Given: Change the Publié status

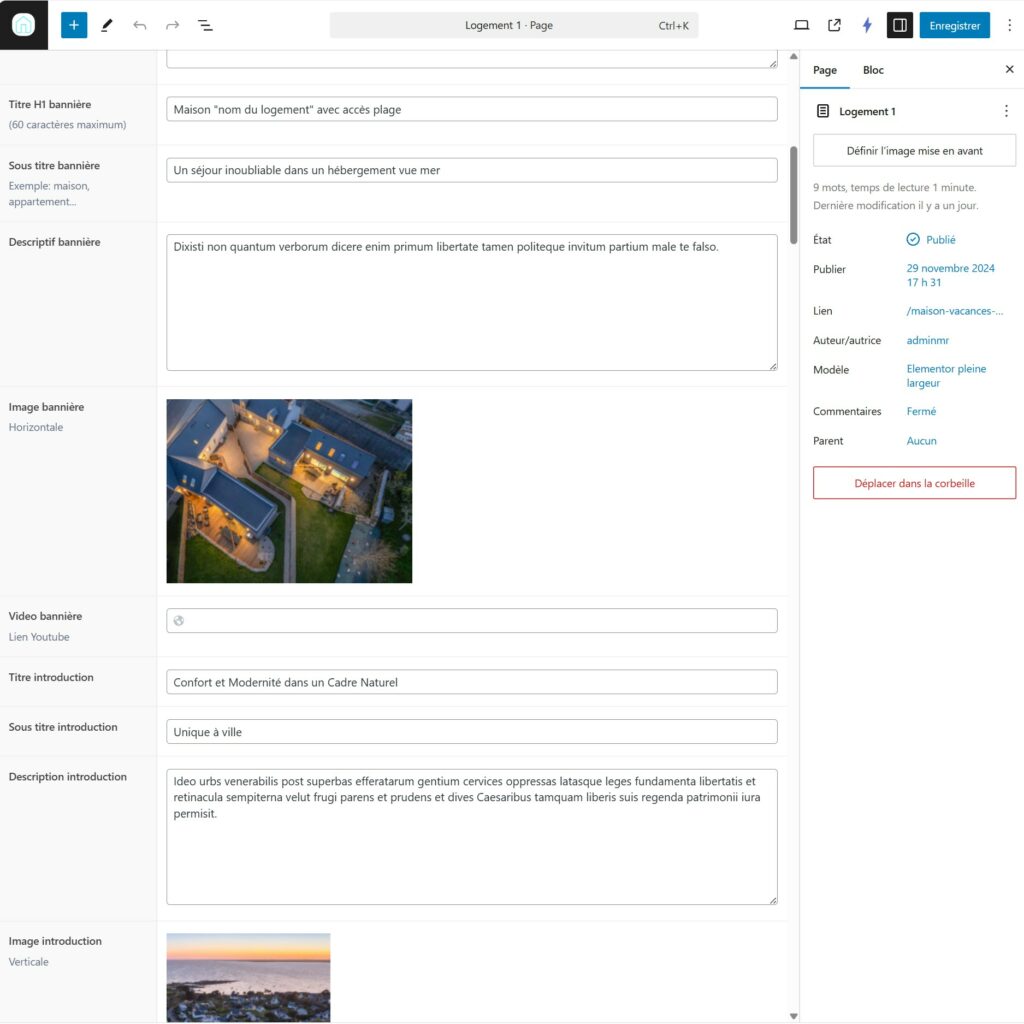Looking at the screenshot, I should coord(940,240).
